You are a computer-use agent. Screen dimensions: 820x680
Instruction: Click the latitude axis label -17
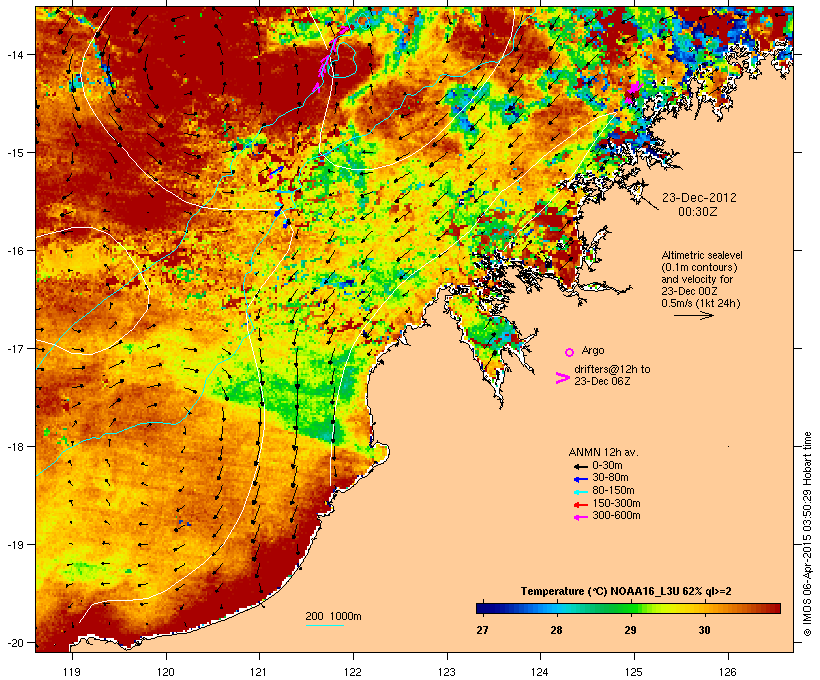click(15, 348)
